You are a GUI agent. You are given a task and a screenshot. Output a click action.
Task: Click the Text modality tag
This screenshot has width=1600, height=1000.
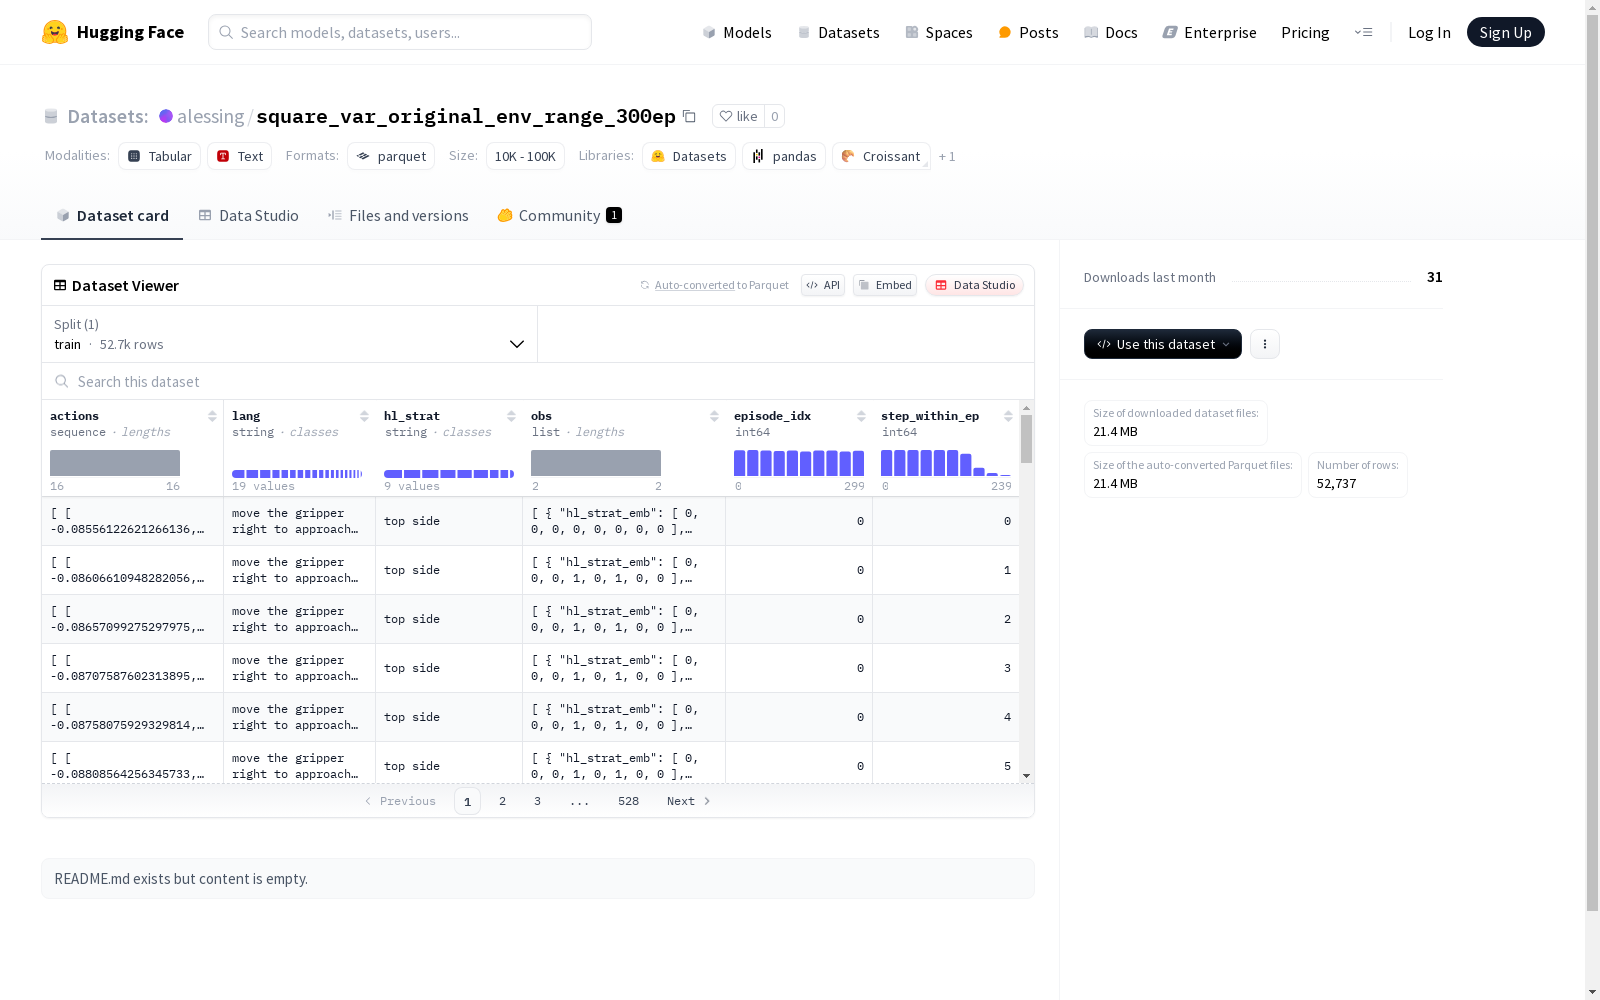pos(240,156)
